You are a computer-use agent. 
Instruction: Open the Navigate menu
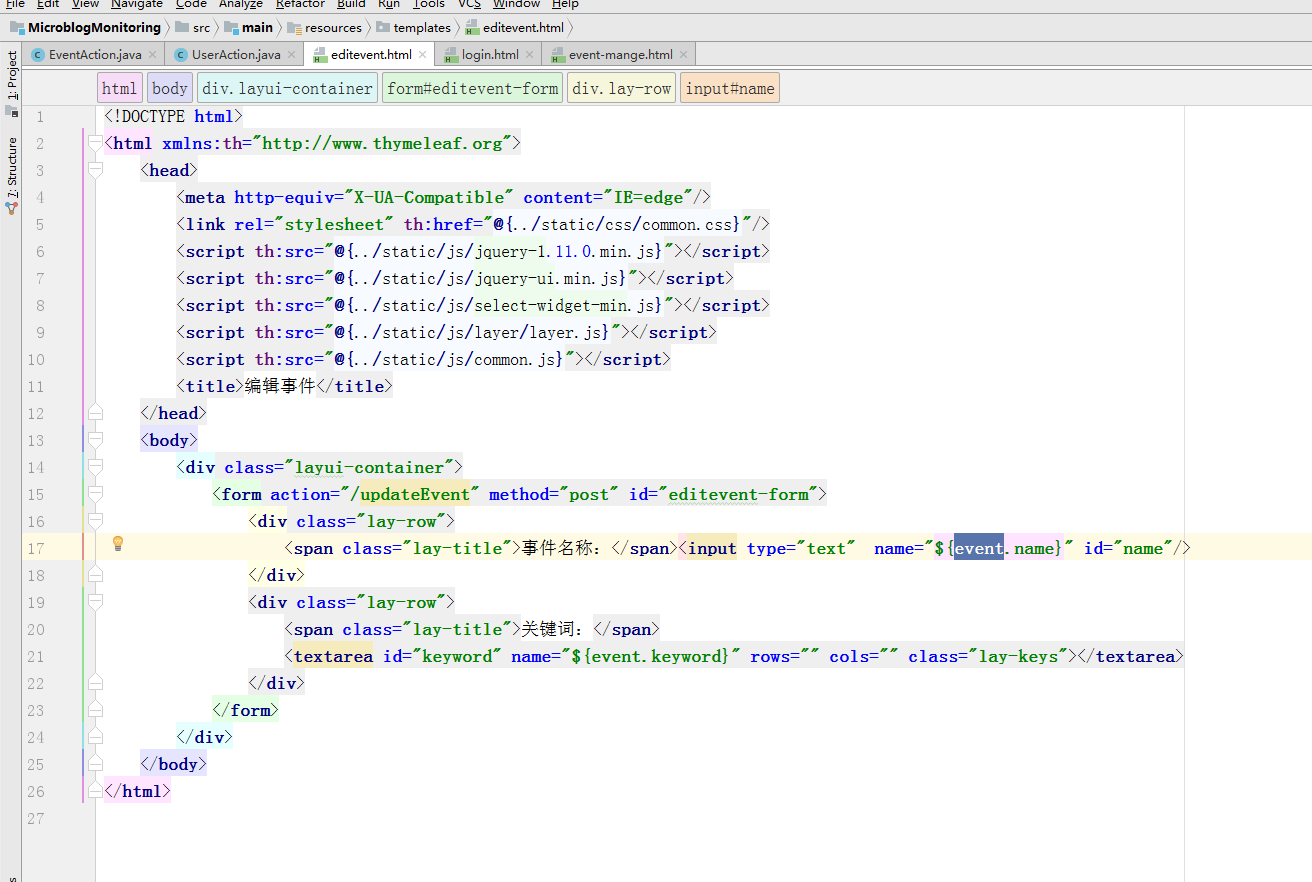tap(137, 4)
